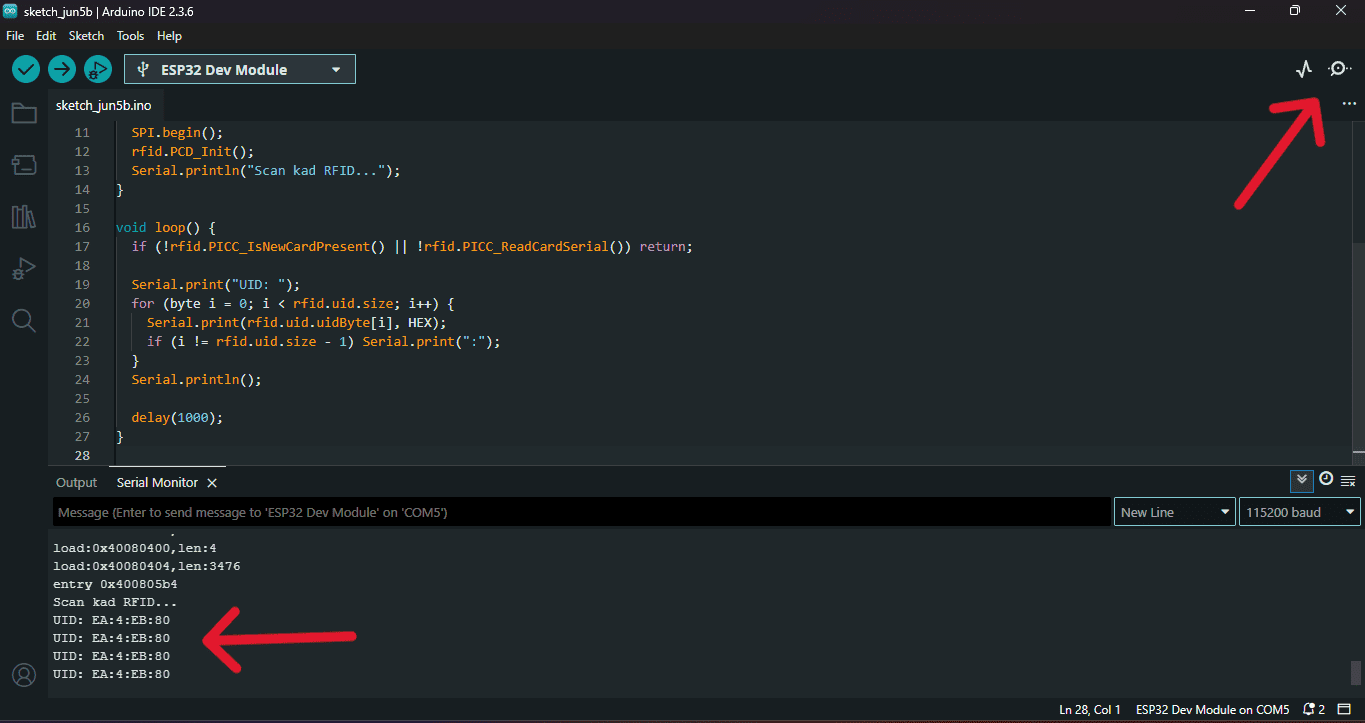Open the 115200 baud rate dropdown
Image resolution: width=1365 pixels, height=723 pixels.
[x=1298, y=512]
